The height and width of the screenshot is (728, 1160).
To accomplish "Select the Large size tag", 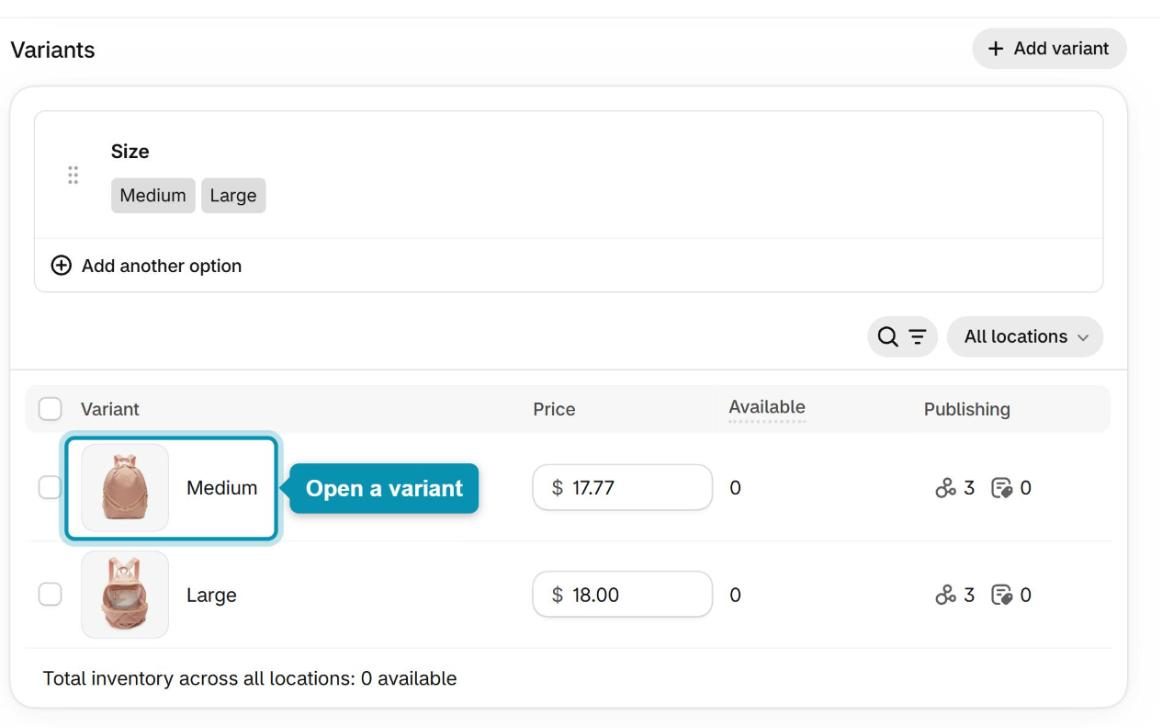I will click(233, 195).
